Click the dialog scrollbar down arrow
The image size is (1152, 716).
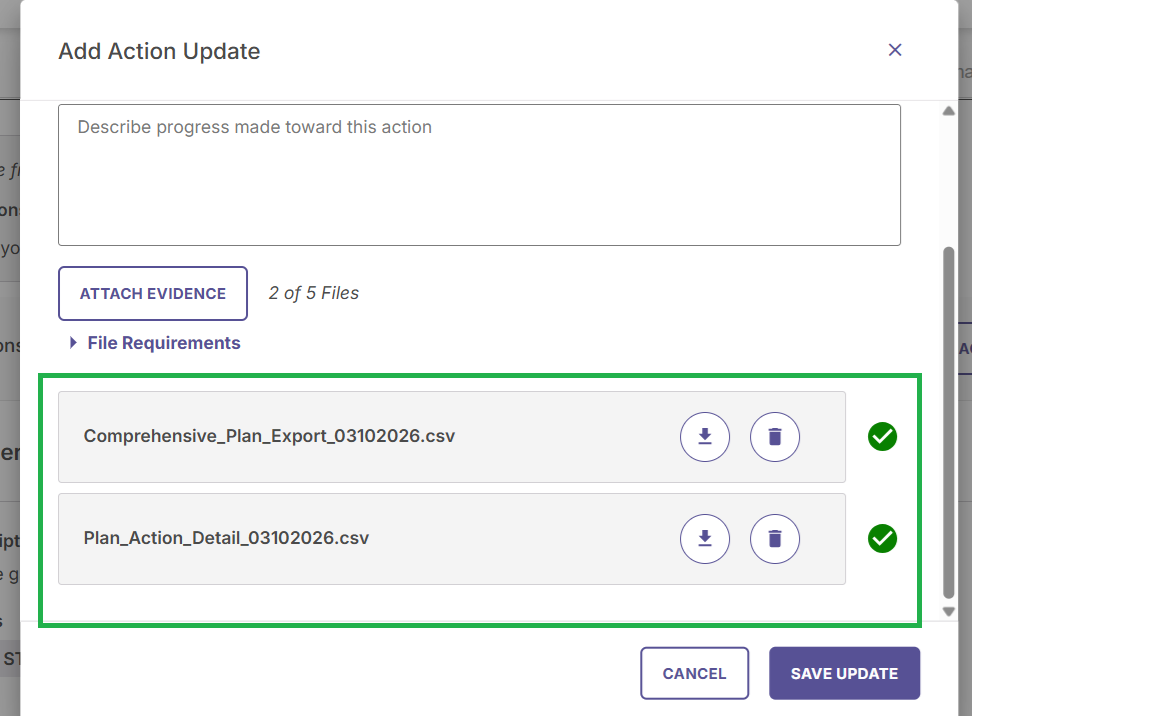point(948,612)
